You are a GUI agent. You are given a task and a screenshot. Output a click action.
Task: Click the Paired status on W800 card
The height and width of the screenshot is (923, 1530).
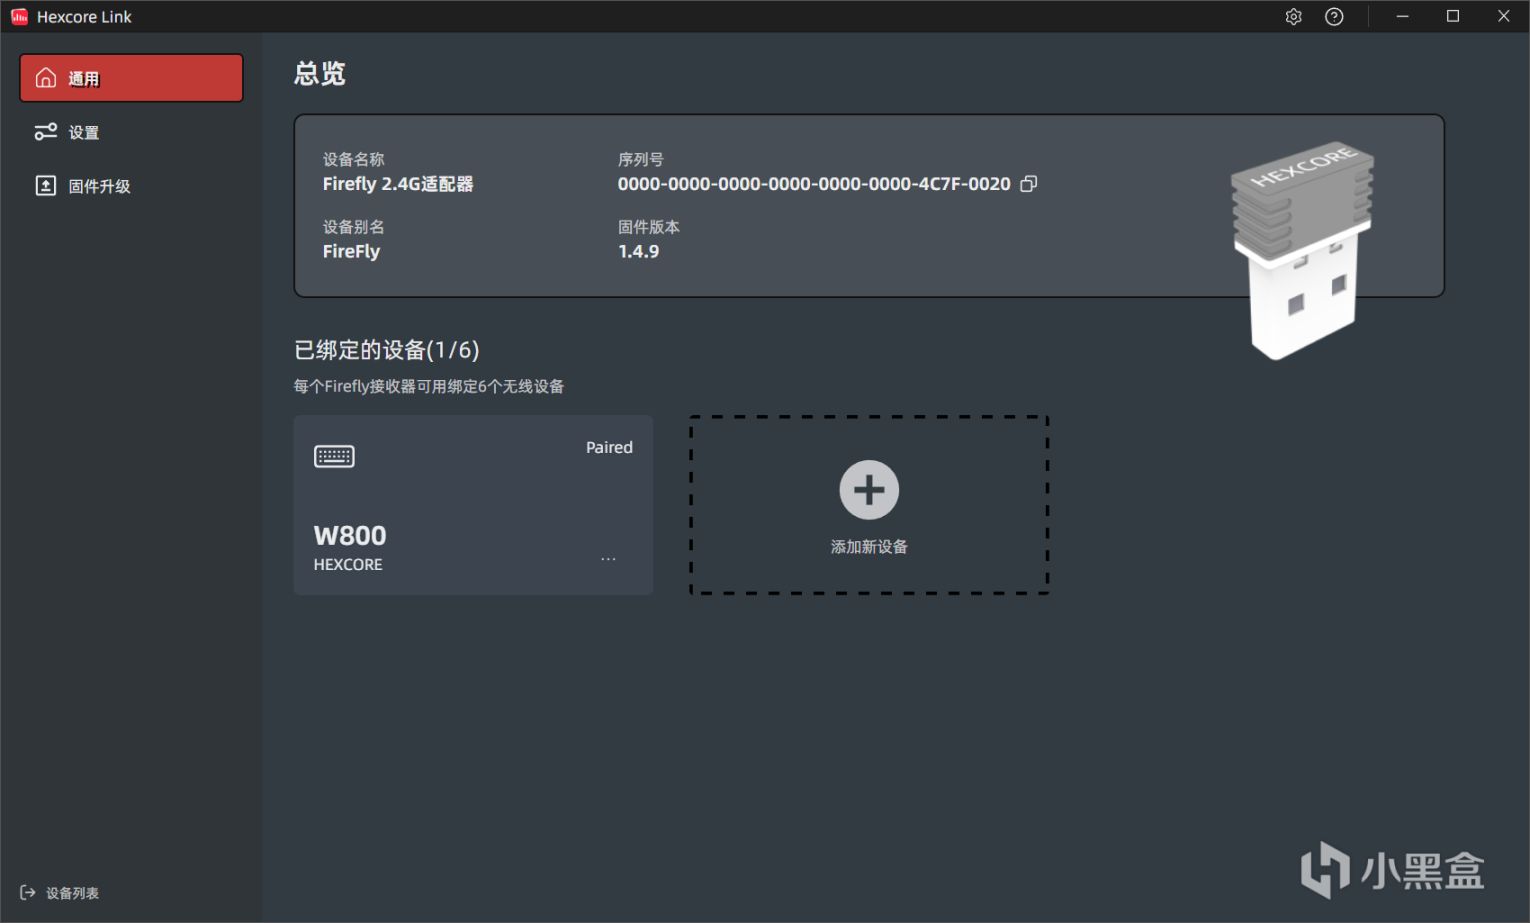tap(609, 448)
